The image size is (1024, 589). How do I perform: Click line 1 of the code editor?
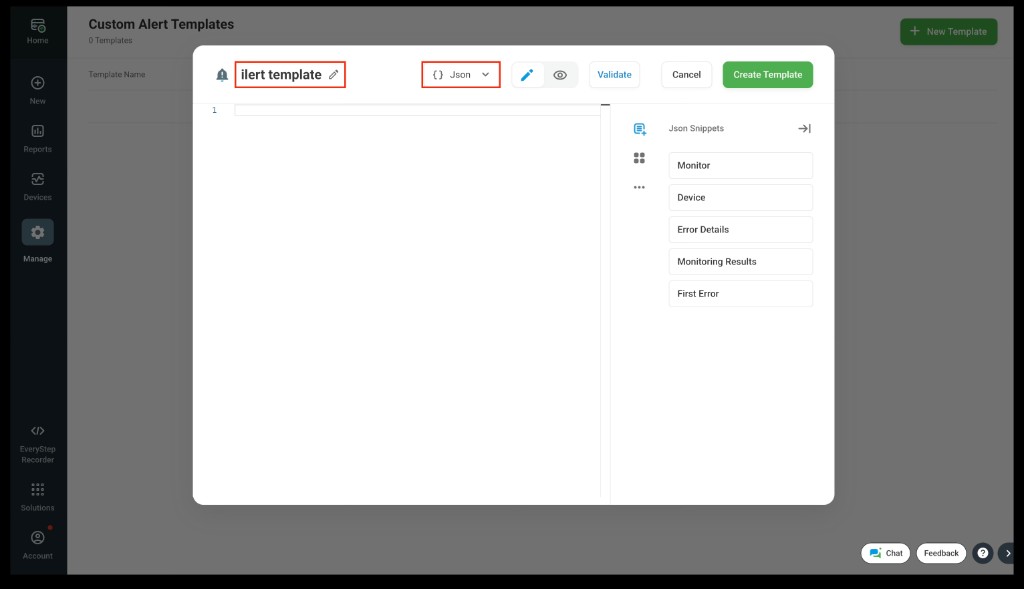416,110
